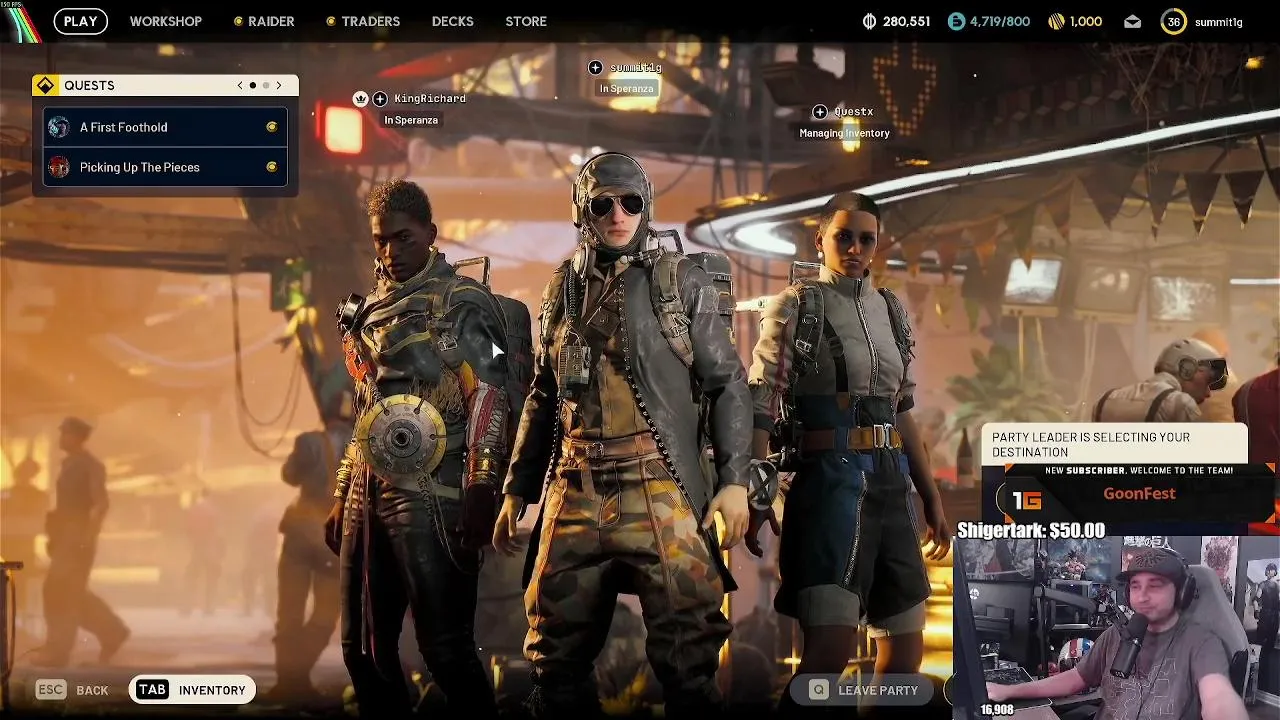Go to next quests page arrow
The width and height of the screenshot is (1280, 720).
[279, 85]
